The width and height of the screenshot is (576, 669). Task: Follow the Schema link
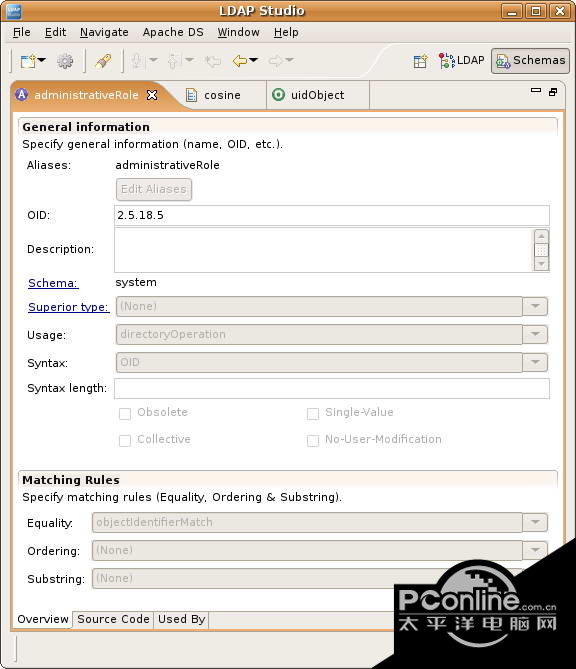(53, 283)
